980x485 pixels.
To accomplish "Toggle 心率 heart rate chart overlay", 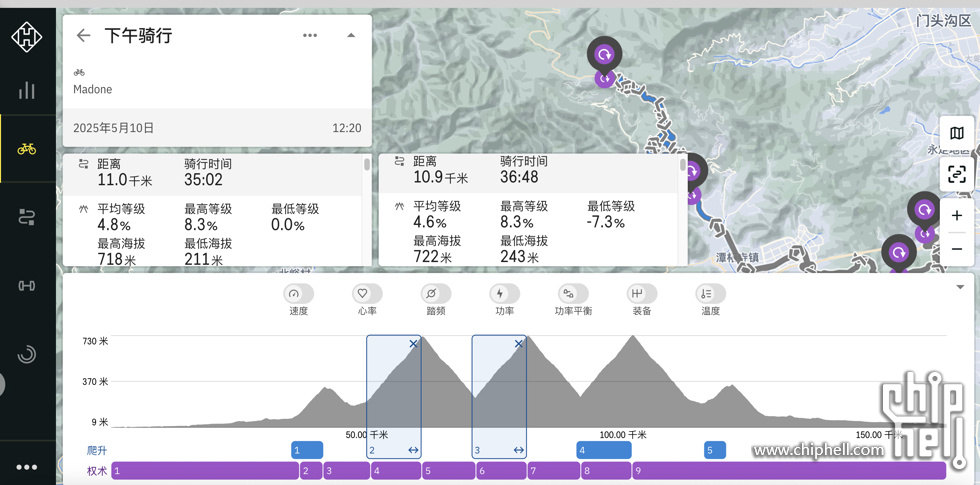I will pyautogui.click(x=367, y=294).
